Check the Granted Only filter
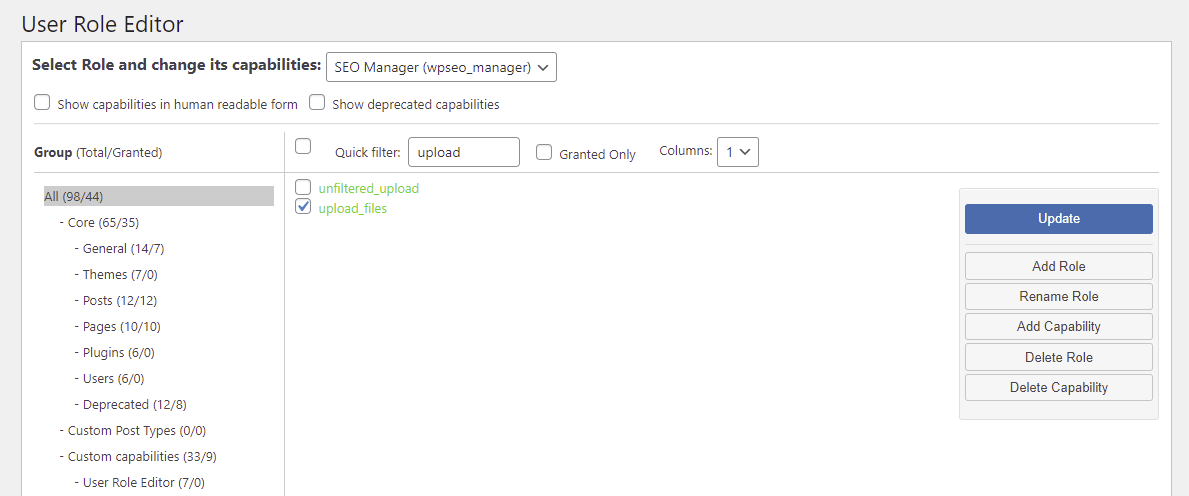The width and height of the screenshot is (1189, 496). coord(544,153)
